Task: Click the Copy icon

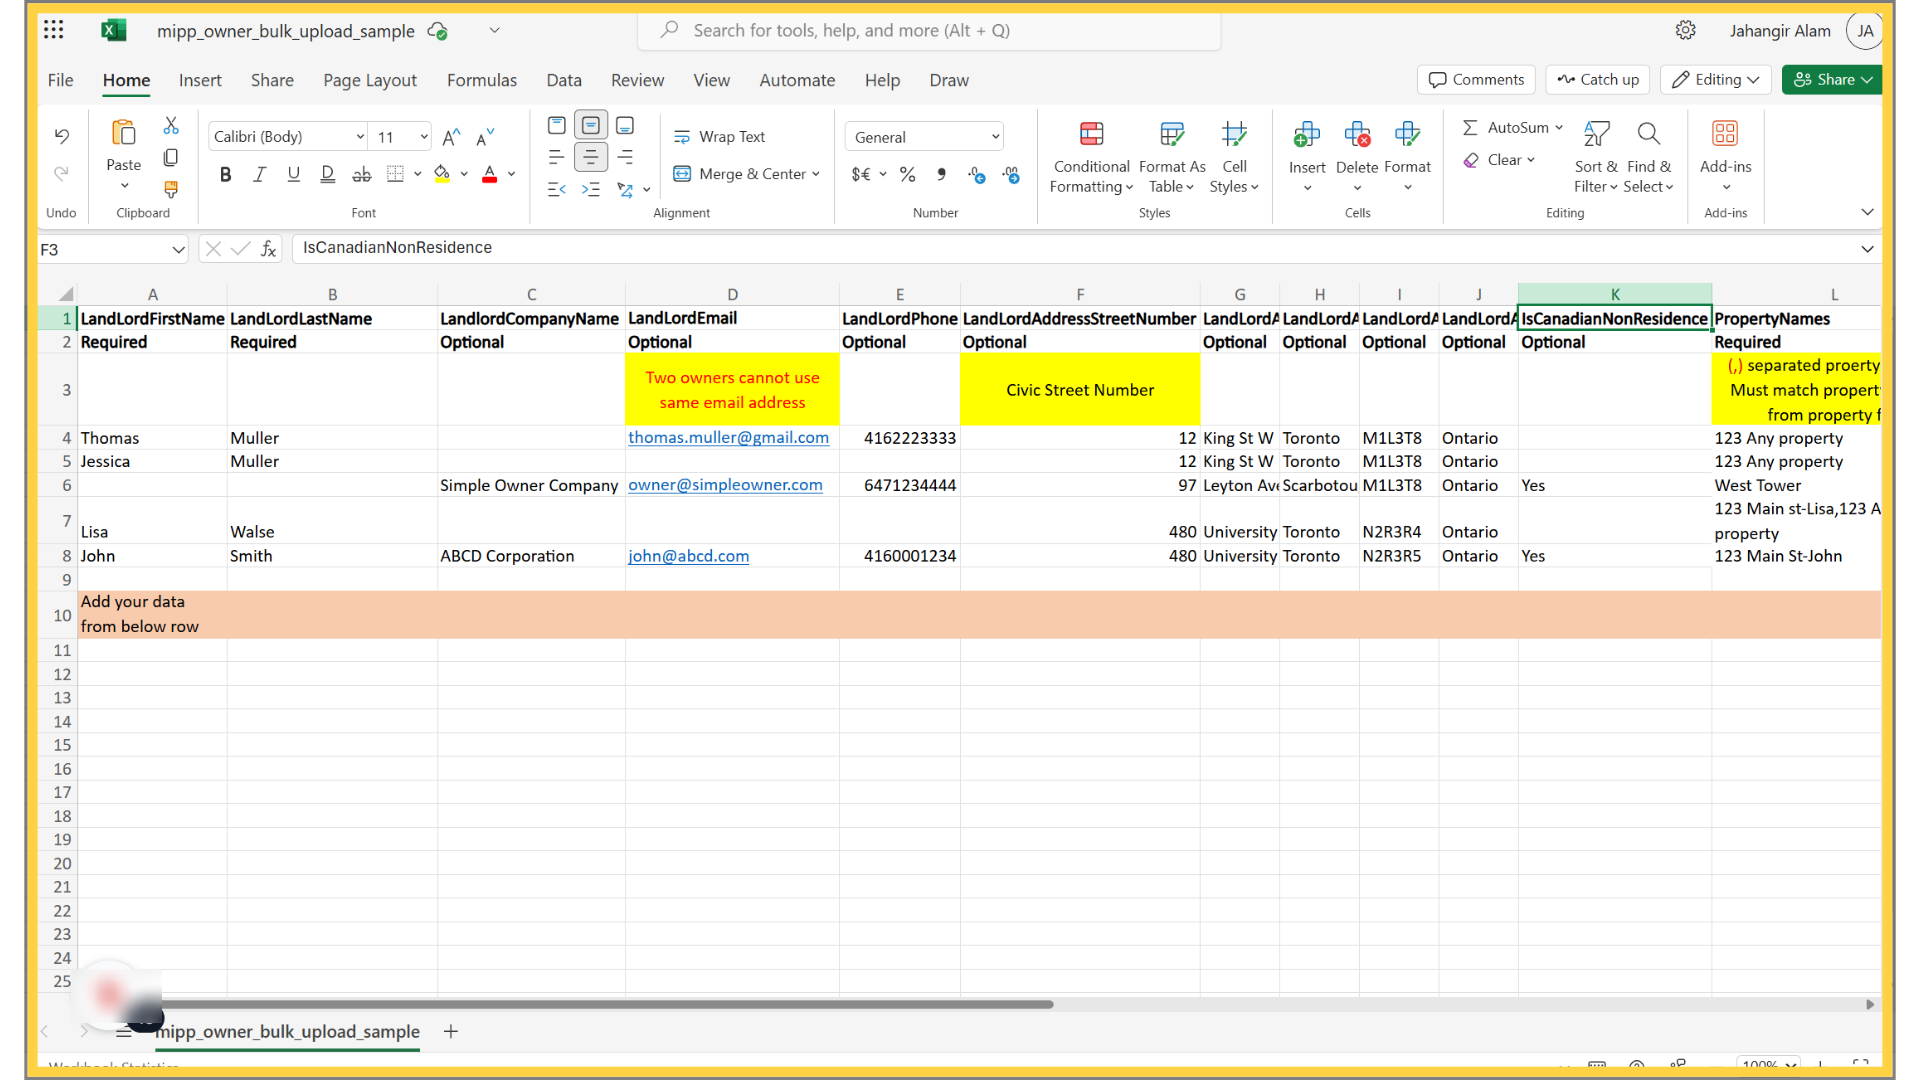Action: point(171,157)
